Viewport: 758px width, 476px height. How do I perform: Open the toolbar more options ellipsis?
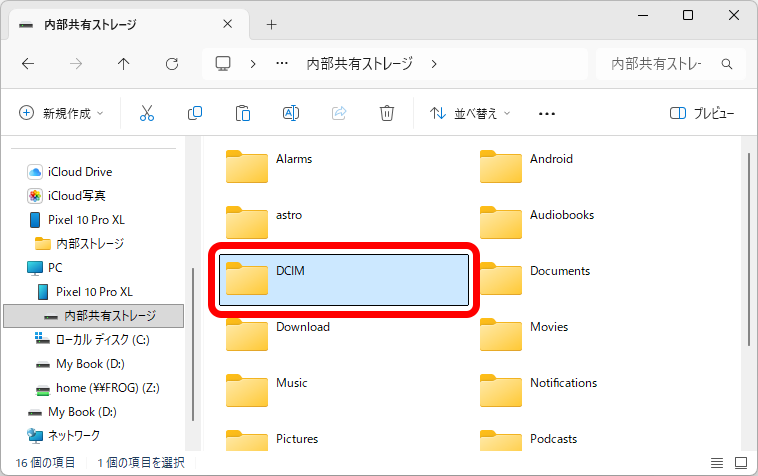pyautogui.click(x=547, y=114)
